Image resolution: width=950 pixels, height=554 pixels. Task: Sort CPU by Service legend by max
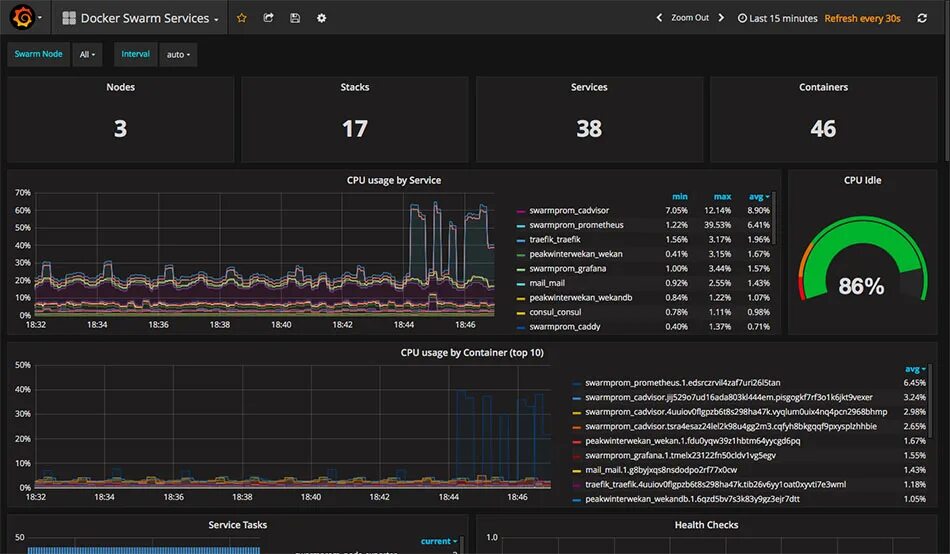[722, 196]
